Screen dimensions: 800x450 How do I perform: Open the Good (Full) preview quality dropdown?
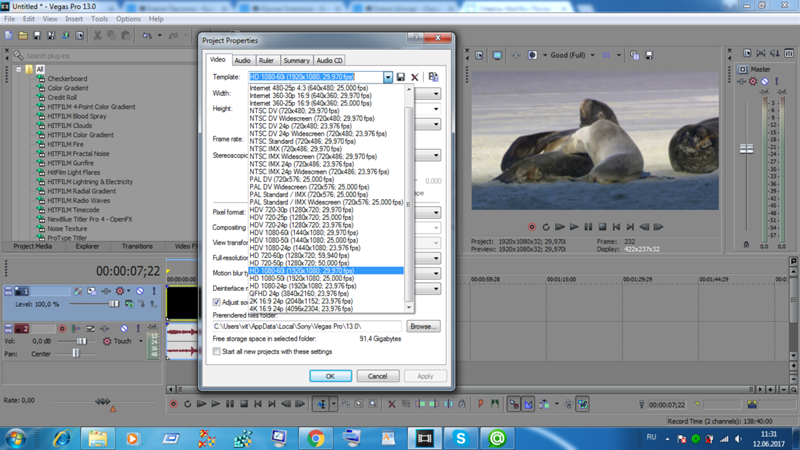592,55
